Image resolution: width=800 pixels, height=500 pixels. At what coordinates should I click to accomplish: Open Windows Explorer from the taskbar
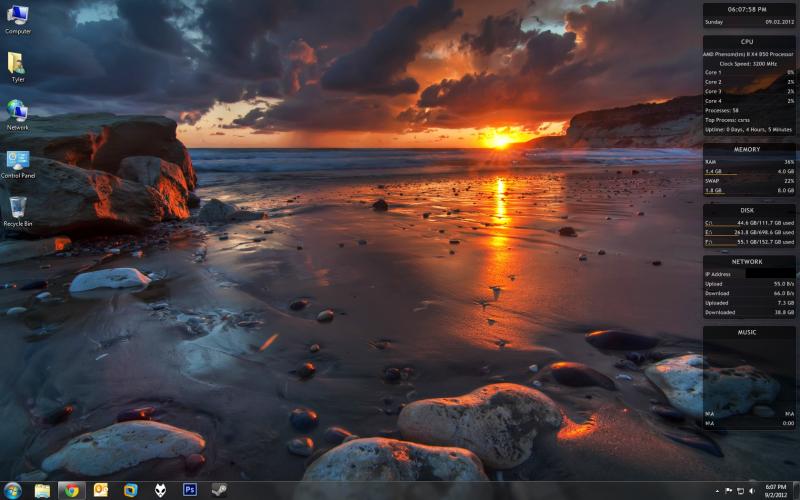tap(42, 490)
